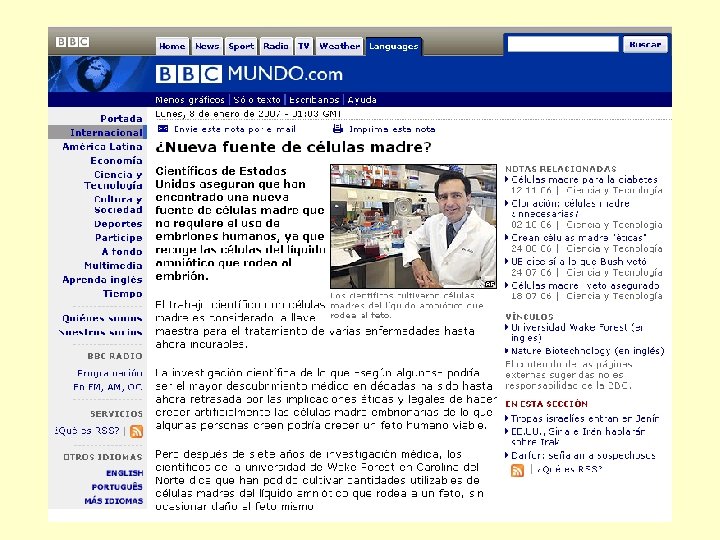Open Universidad Wake Forest link
The width and height of the screenshot is (720, 540).
577,332
